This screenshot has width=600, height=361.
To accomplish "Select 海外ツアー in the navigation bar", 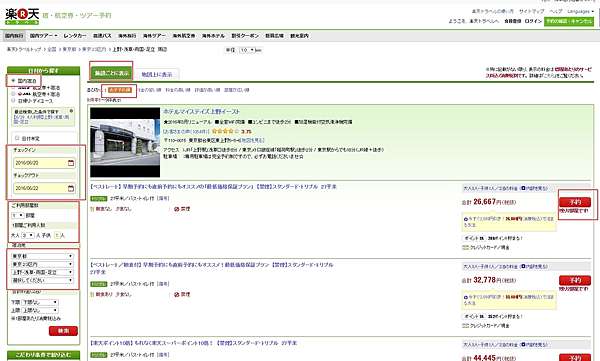I will (x=154, y=36).
